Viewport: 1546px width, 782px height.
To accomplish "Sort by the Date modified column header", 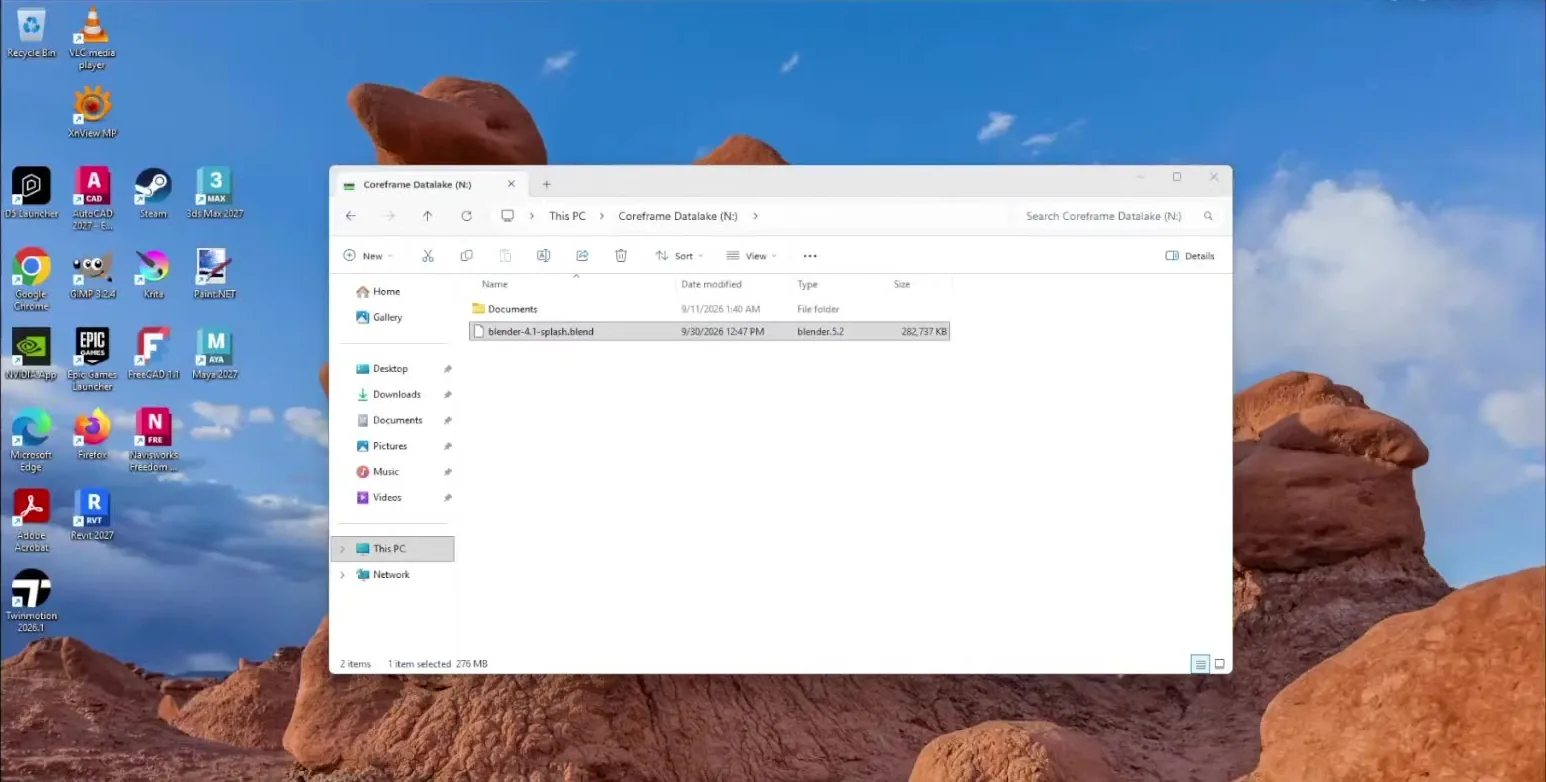I will pos(711,285).
